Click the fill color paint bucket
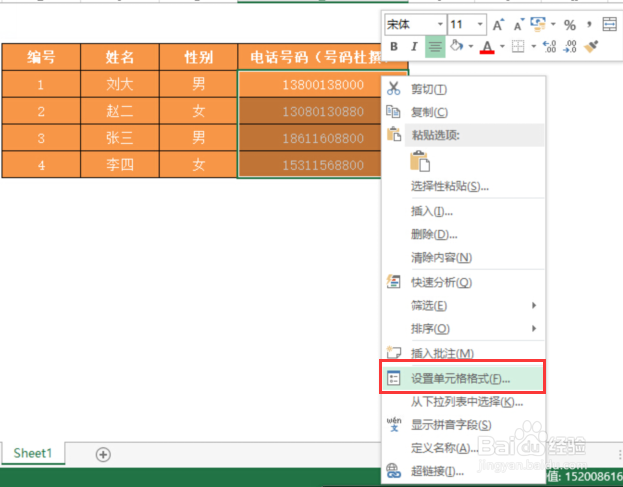This screenshot has height=487, width=623. point(456,46)
